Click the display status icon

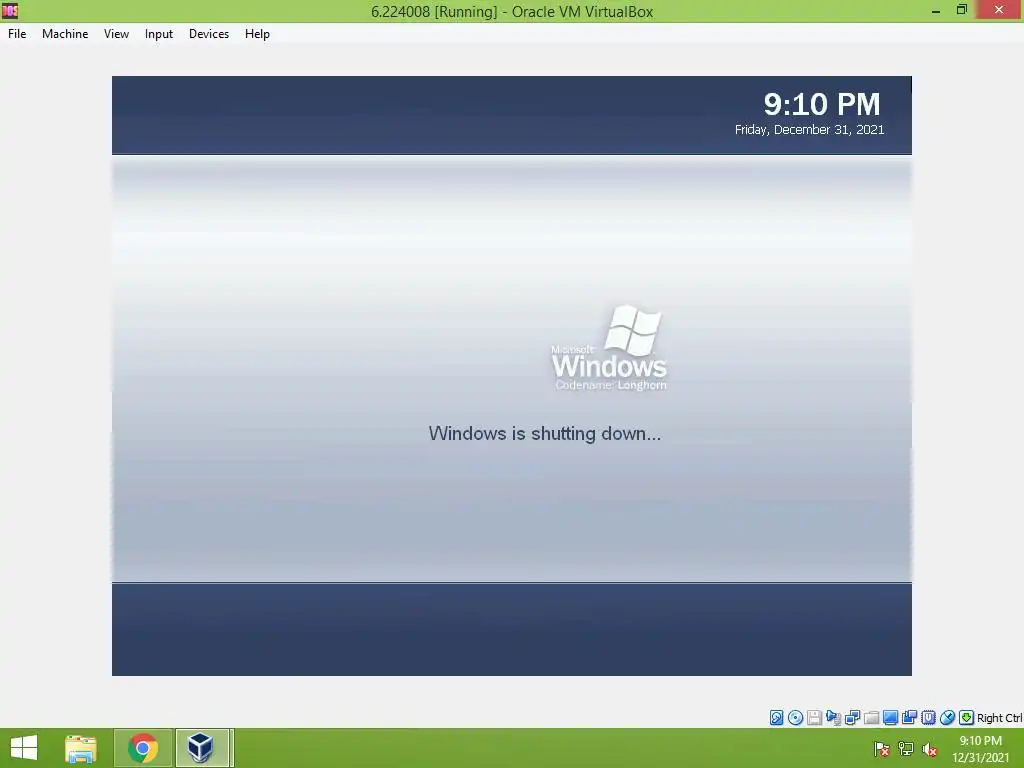click(x=889, y=718)
